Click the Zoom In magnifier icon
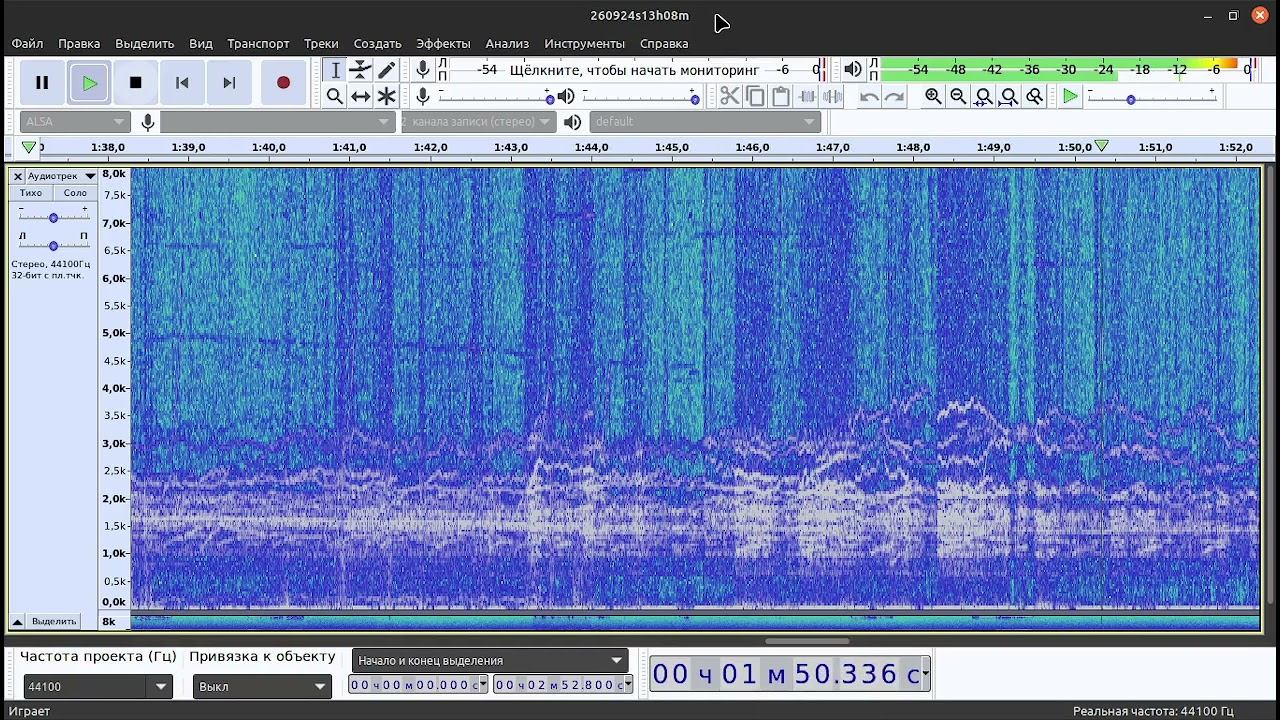1280x720 pixels. [x=933, y=96]
